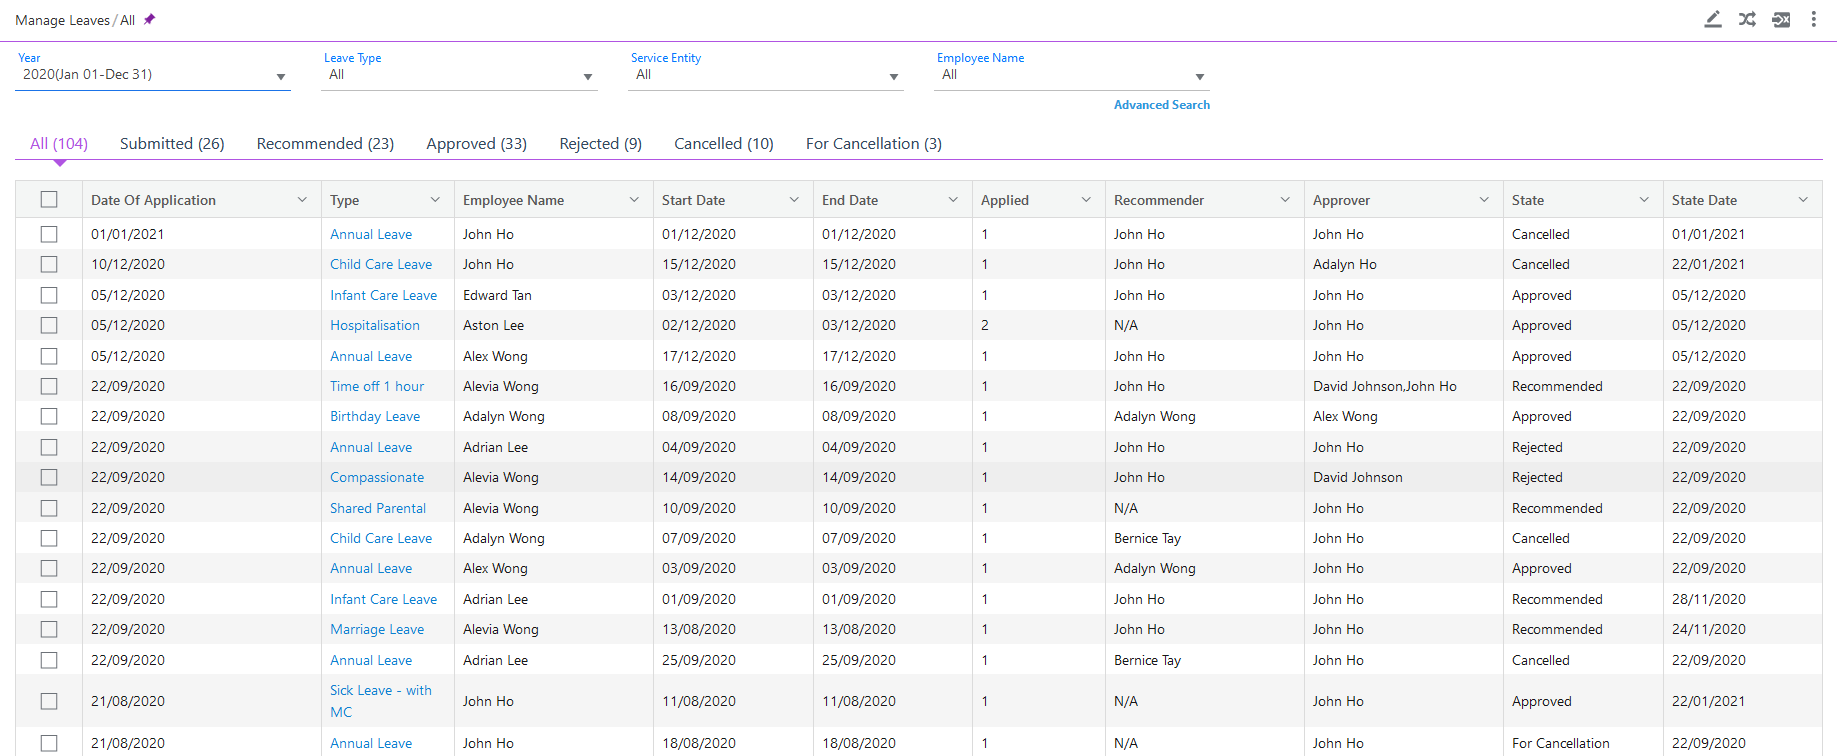This screenshot has width=1837, height=756.
Task: Check the row for Edward Tan's Infant Care Leave
Action: (x=49, y=295)
